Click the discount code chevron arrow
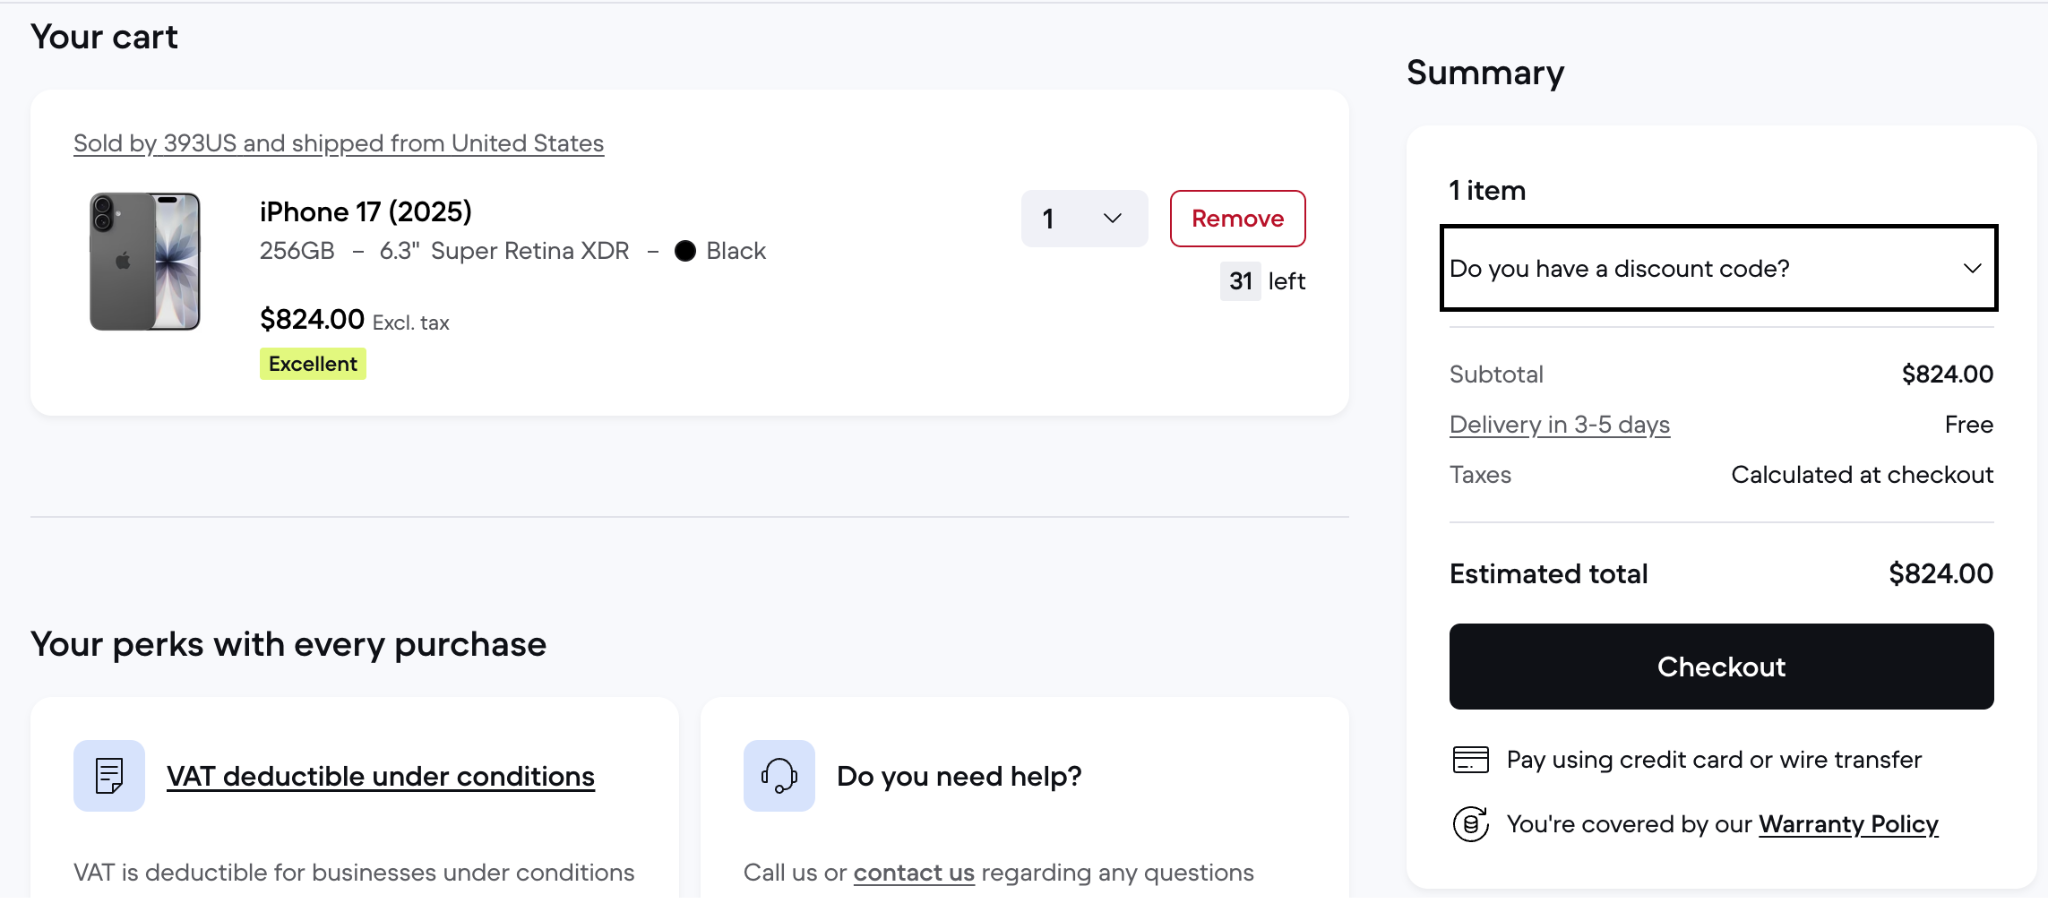Viewport: 2048px width, 898px height. [x=1972, y=268]
